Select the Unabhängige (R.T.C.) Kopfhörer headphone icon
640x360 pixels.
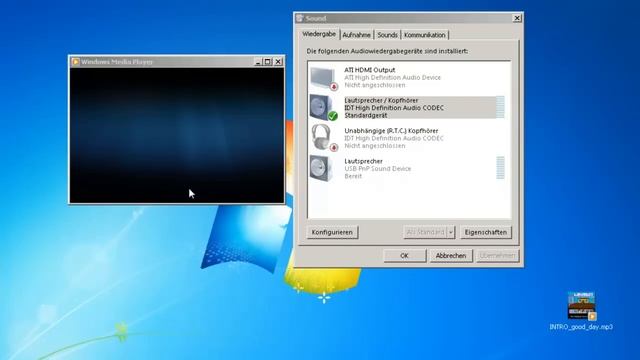324,138
